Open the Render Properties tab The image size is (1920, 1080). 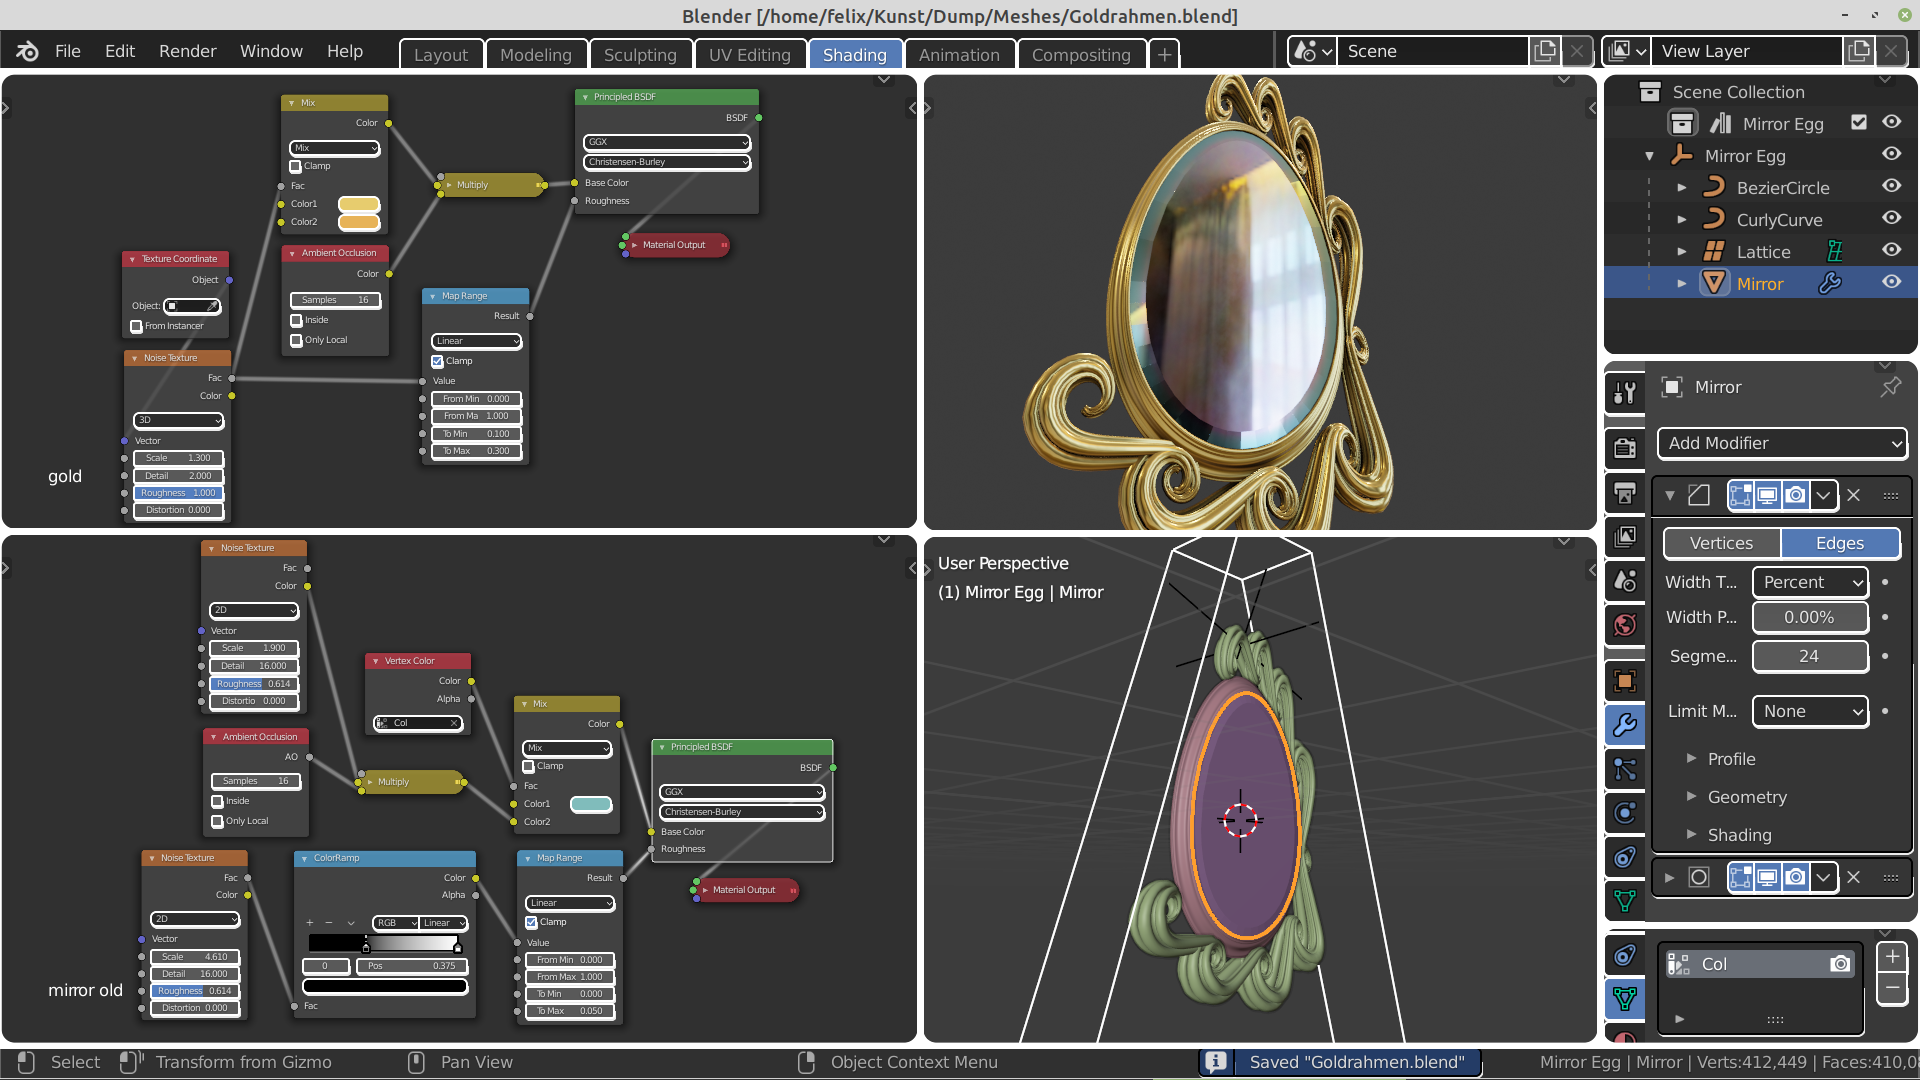[x=1624, y=447]
